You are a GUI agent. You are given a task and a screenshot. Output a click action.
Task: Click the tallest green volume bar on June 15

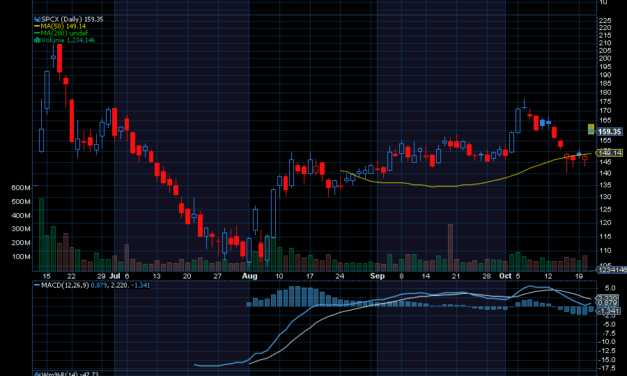pos(41,234)
